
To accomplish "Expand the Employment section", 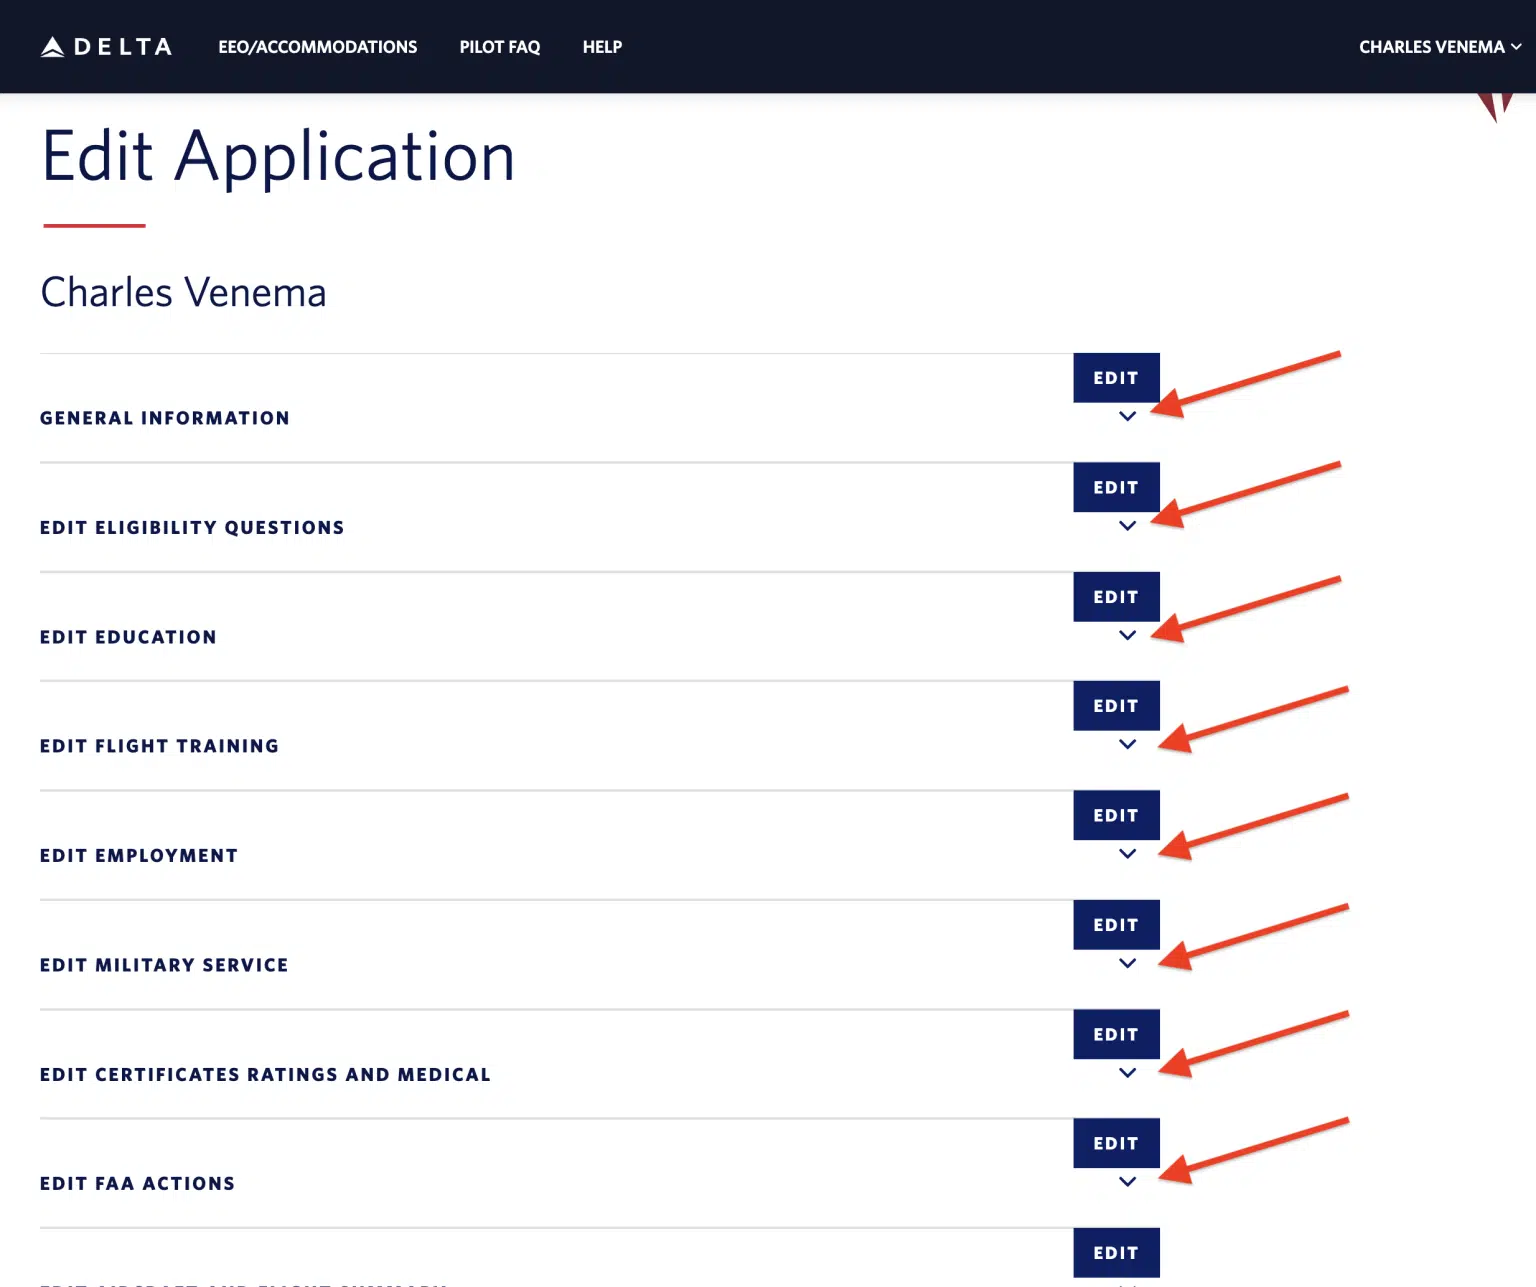I will (x=1128, y=854).
